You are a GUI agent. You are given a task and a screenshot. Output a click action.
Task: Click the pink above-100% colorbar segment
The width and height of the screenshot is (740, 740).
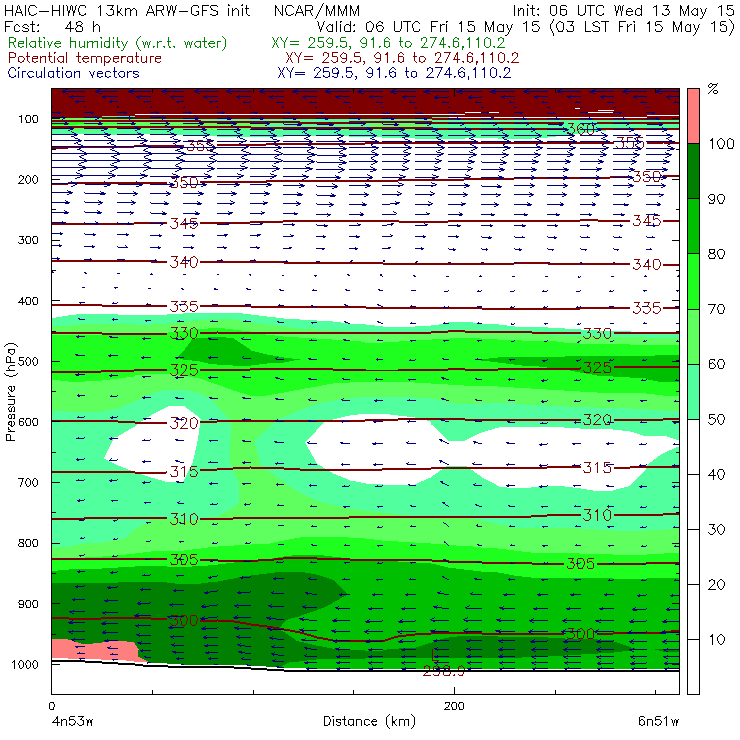(693, 116)
